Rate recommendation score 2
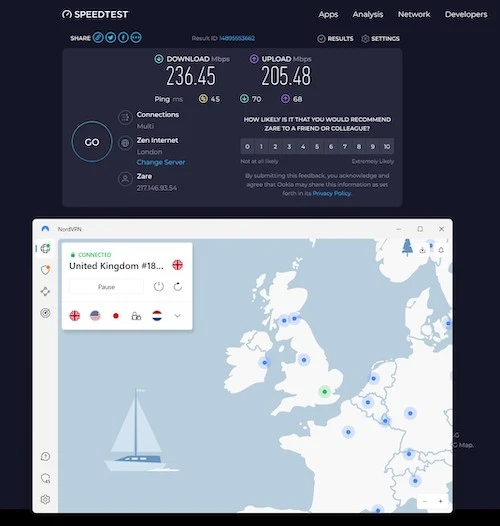Screen dimensions: 500x526 click(275, 147)
